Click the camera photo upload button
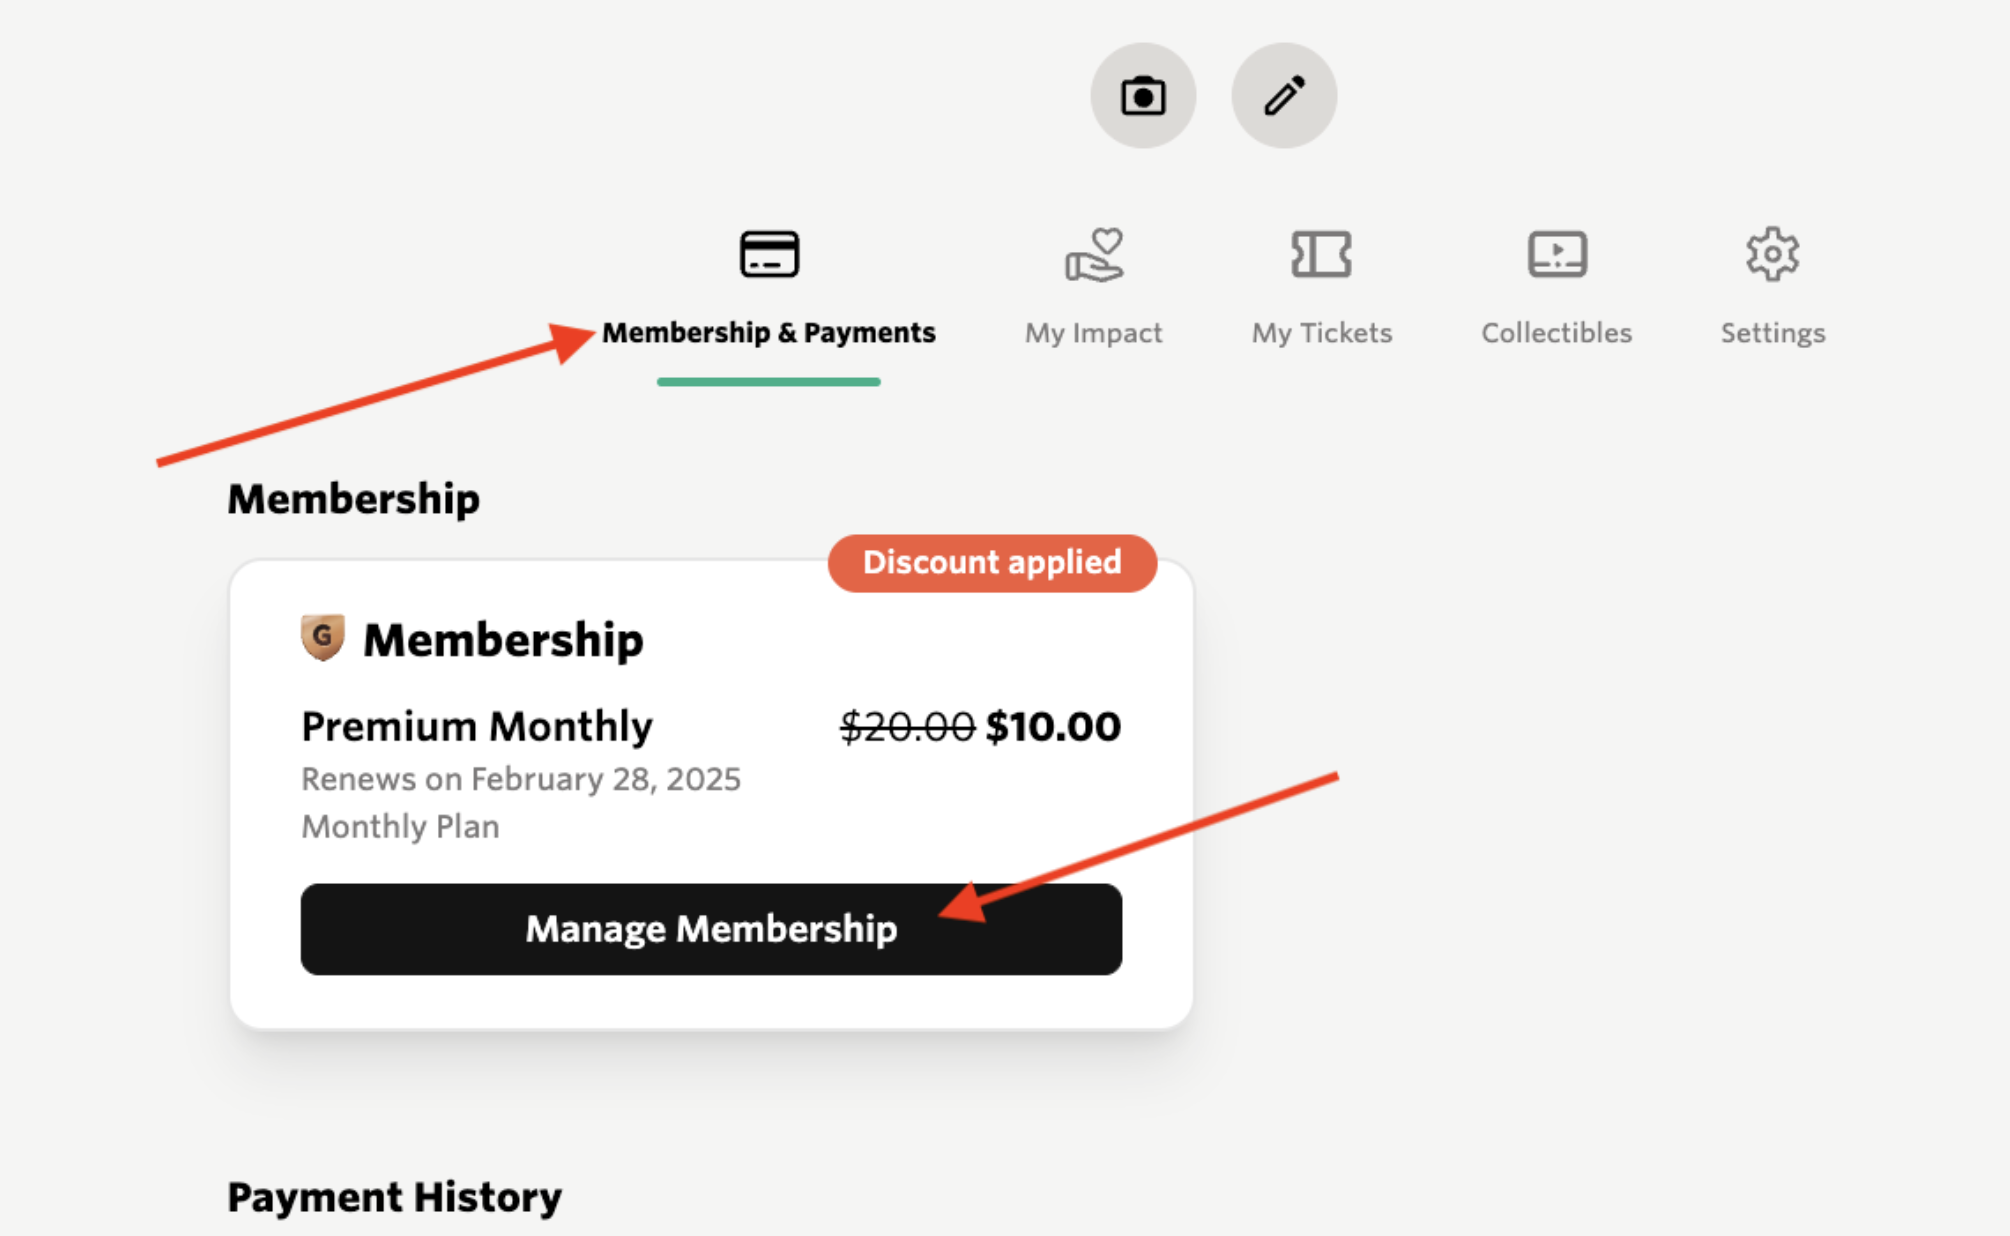 [1143, 96]
